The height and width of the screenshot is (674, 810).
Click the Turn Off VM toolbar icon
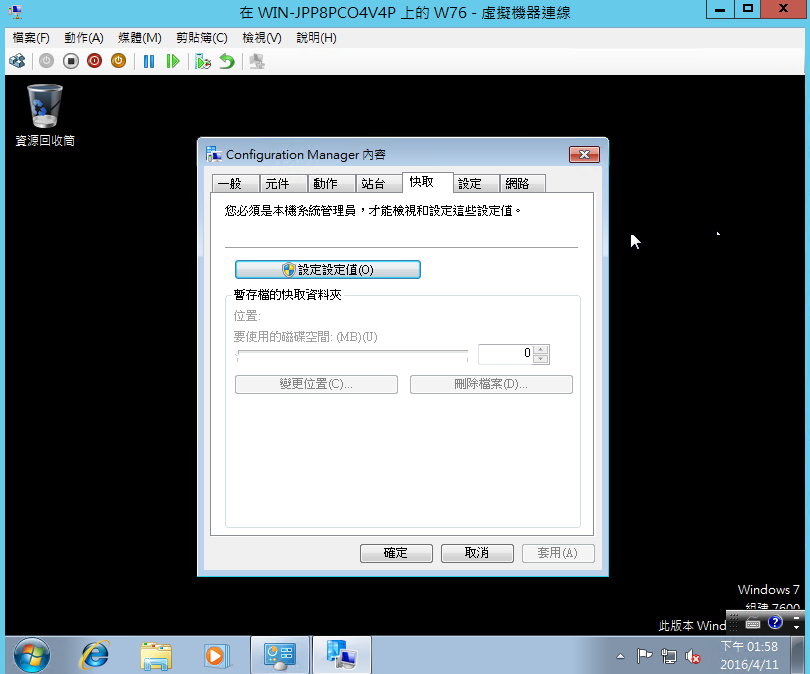[71, 61]
